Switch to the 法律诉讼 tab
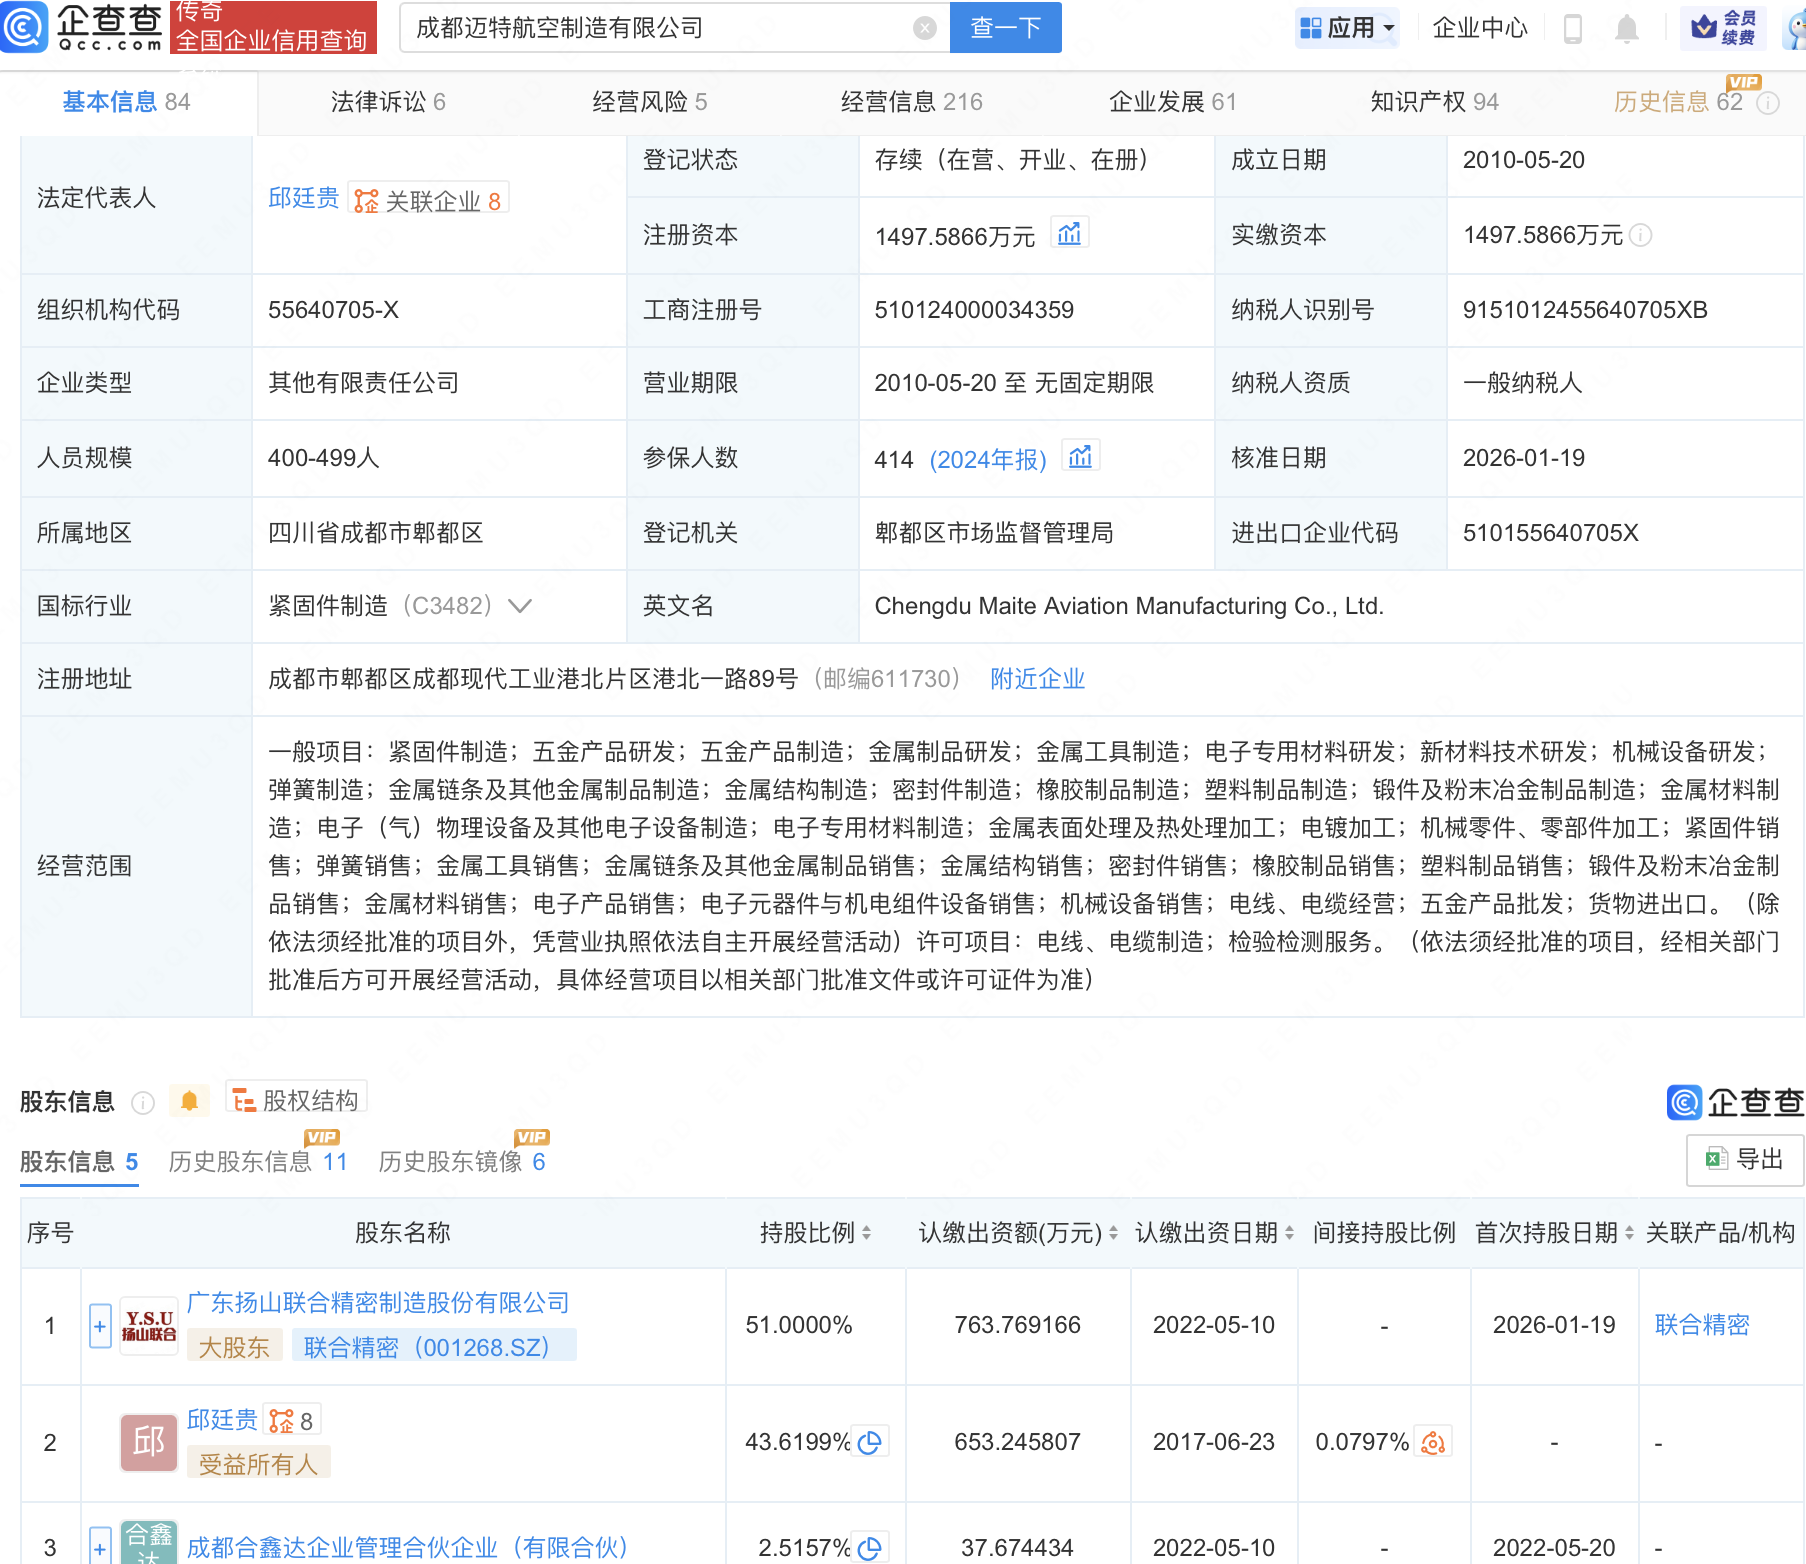 pyautogui.click(x=388, y=102)
